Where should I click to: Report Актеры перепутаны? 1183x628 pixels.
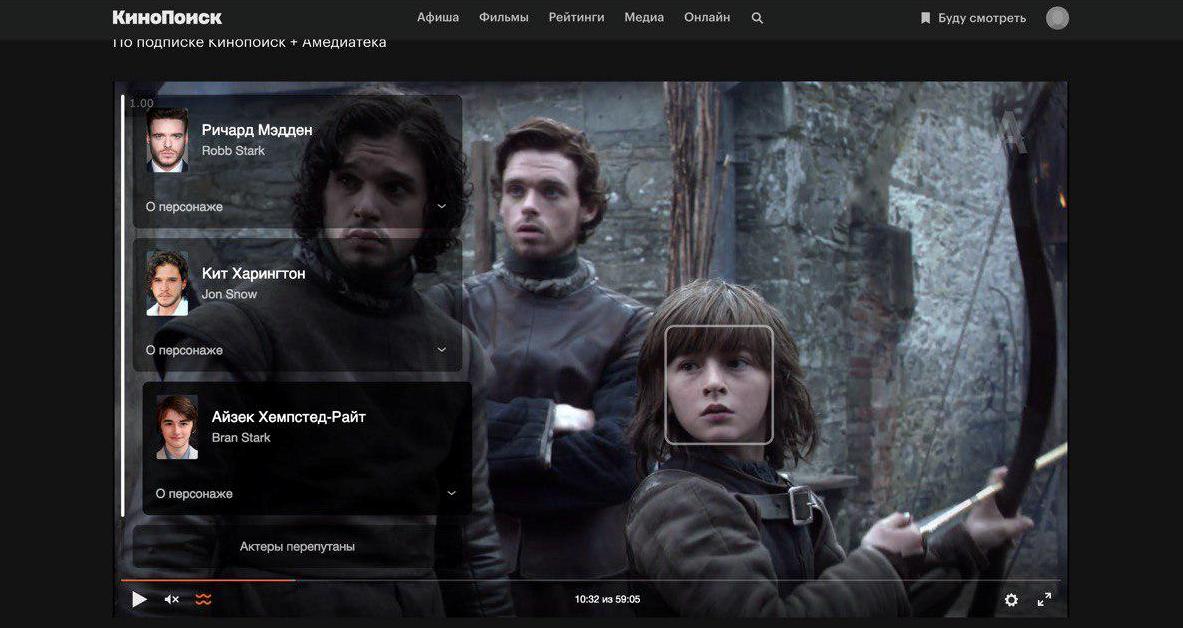[x=297, y=546]
